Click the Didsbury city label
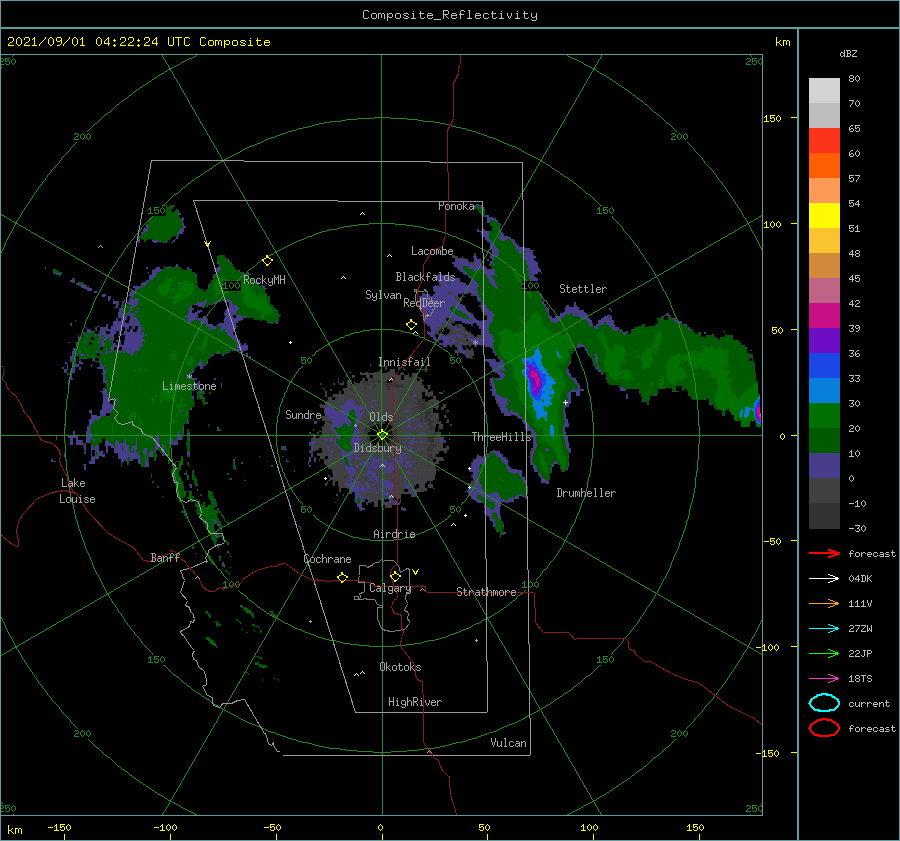The height and width of the screenshot is (841, 900). [x=377, y=448]
